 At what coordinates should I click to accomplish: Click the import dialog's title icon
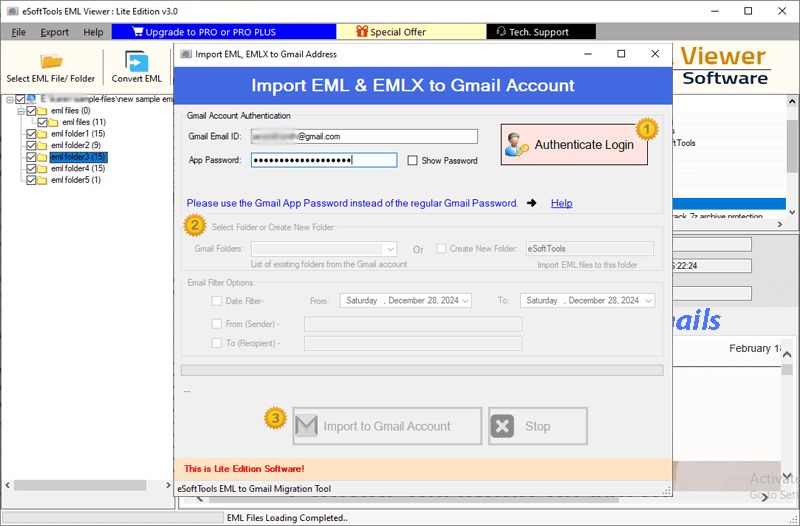coord(186,54)
